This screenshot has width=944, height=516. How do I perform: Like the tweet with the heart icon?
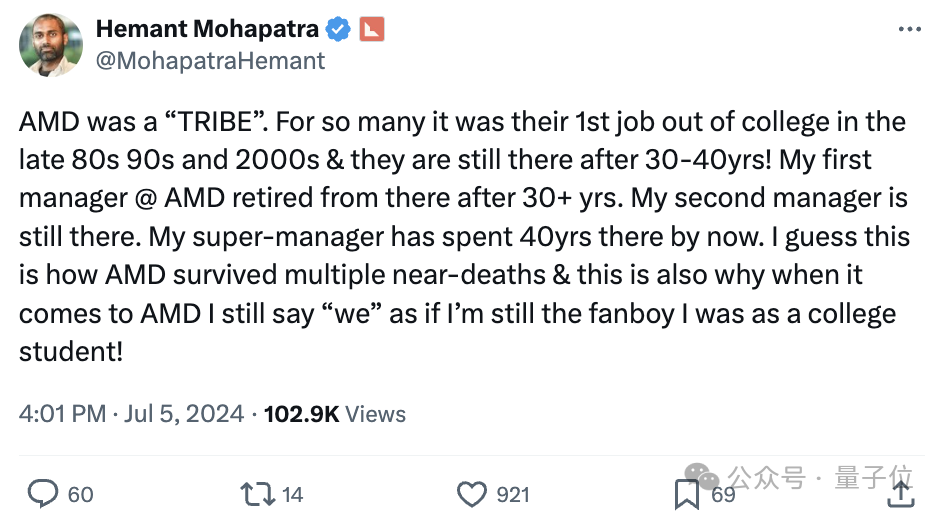(471, 493)
